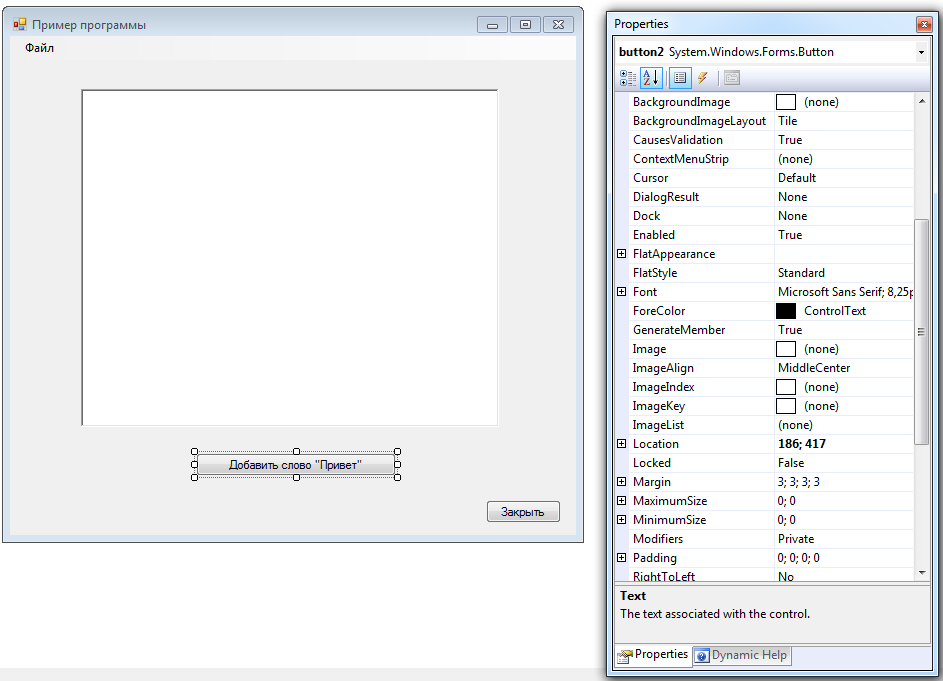The image size is (943, 681).
Task: Select the BackgroundImageLayout value Tile
Action: (x=787, y=121)
